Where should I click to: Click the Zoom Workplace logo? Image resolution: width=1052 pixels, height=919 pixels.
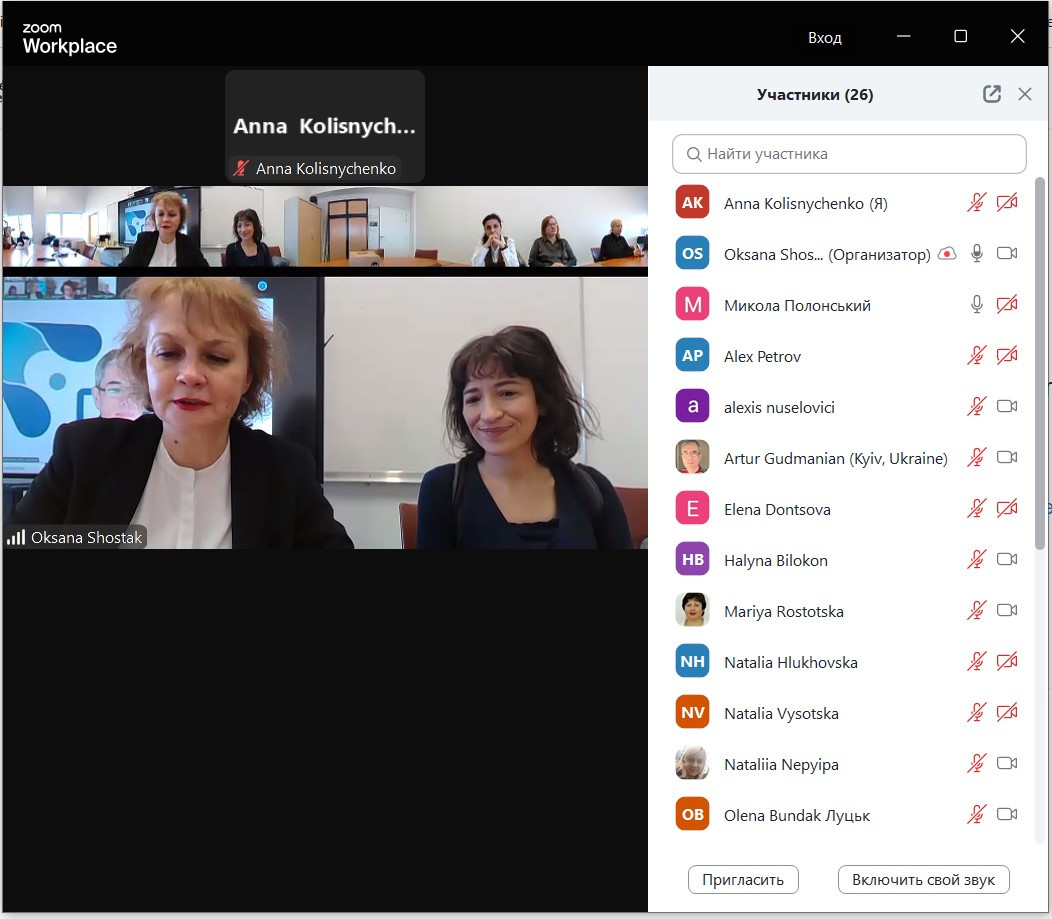tap(69, 38)
